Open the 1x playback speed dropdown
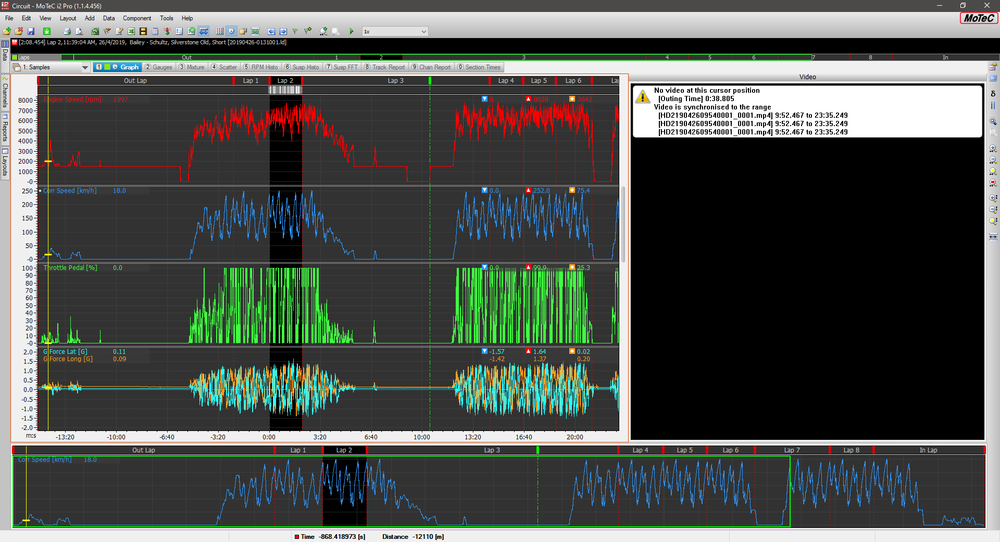The image size is (1000, 542). 395,31
